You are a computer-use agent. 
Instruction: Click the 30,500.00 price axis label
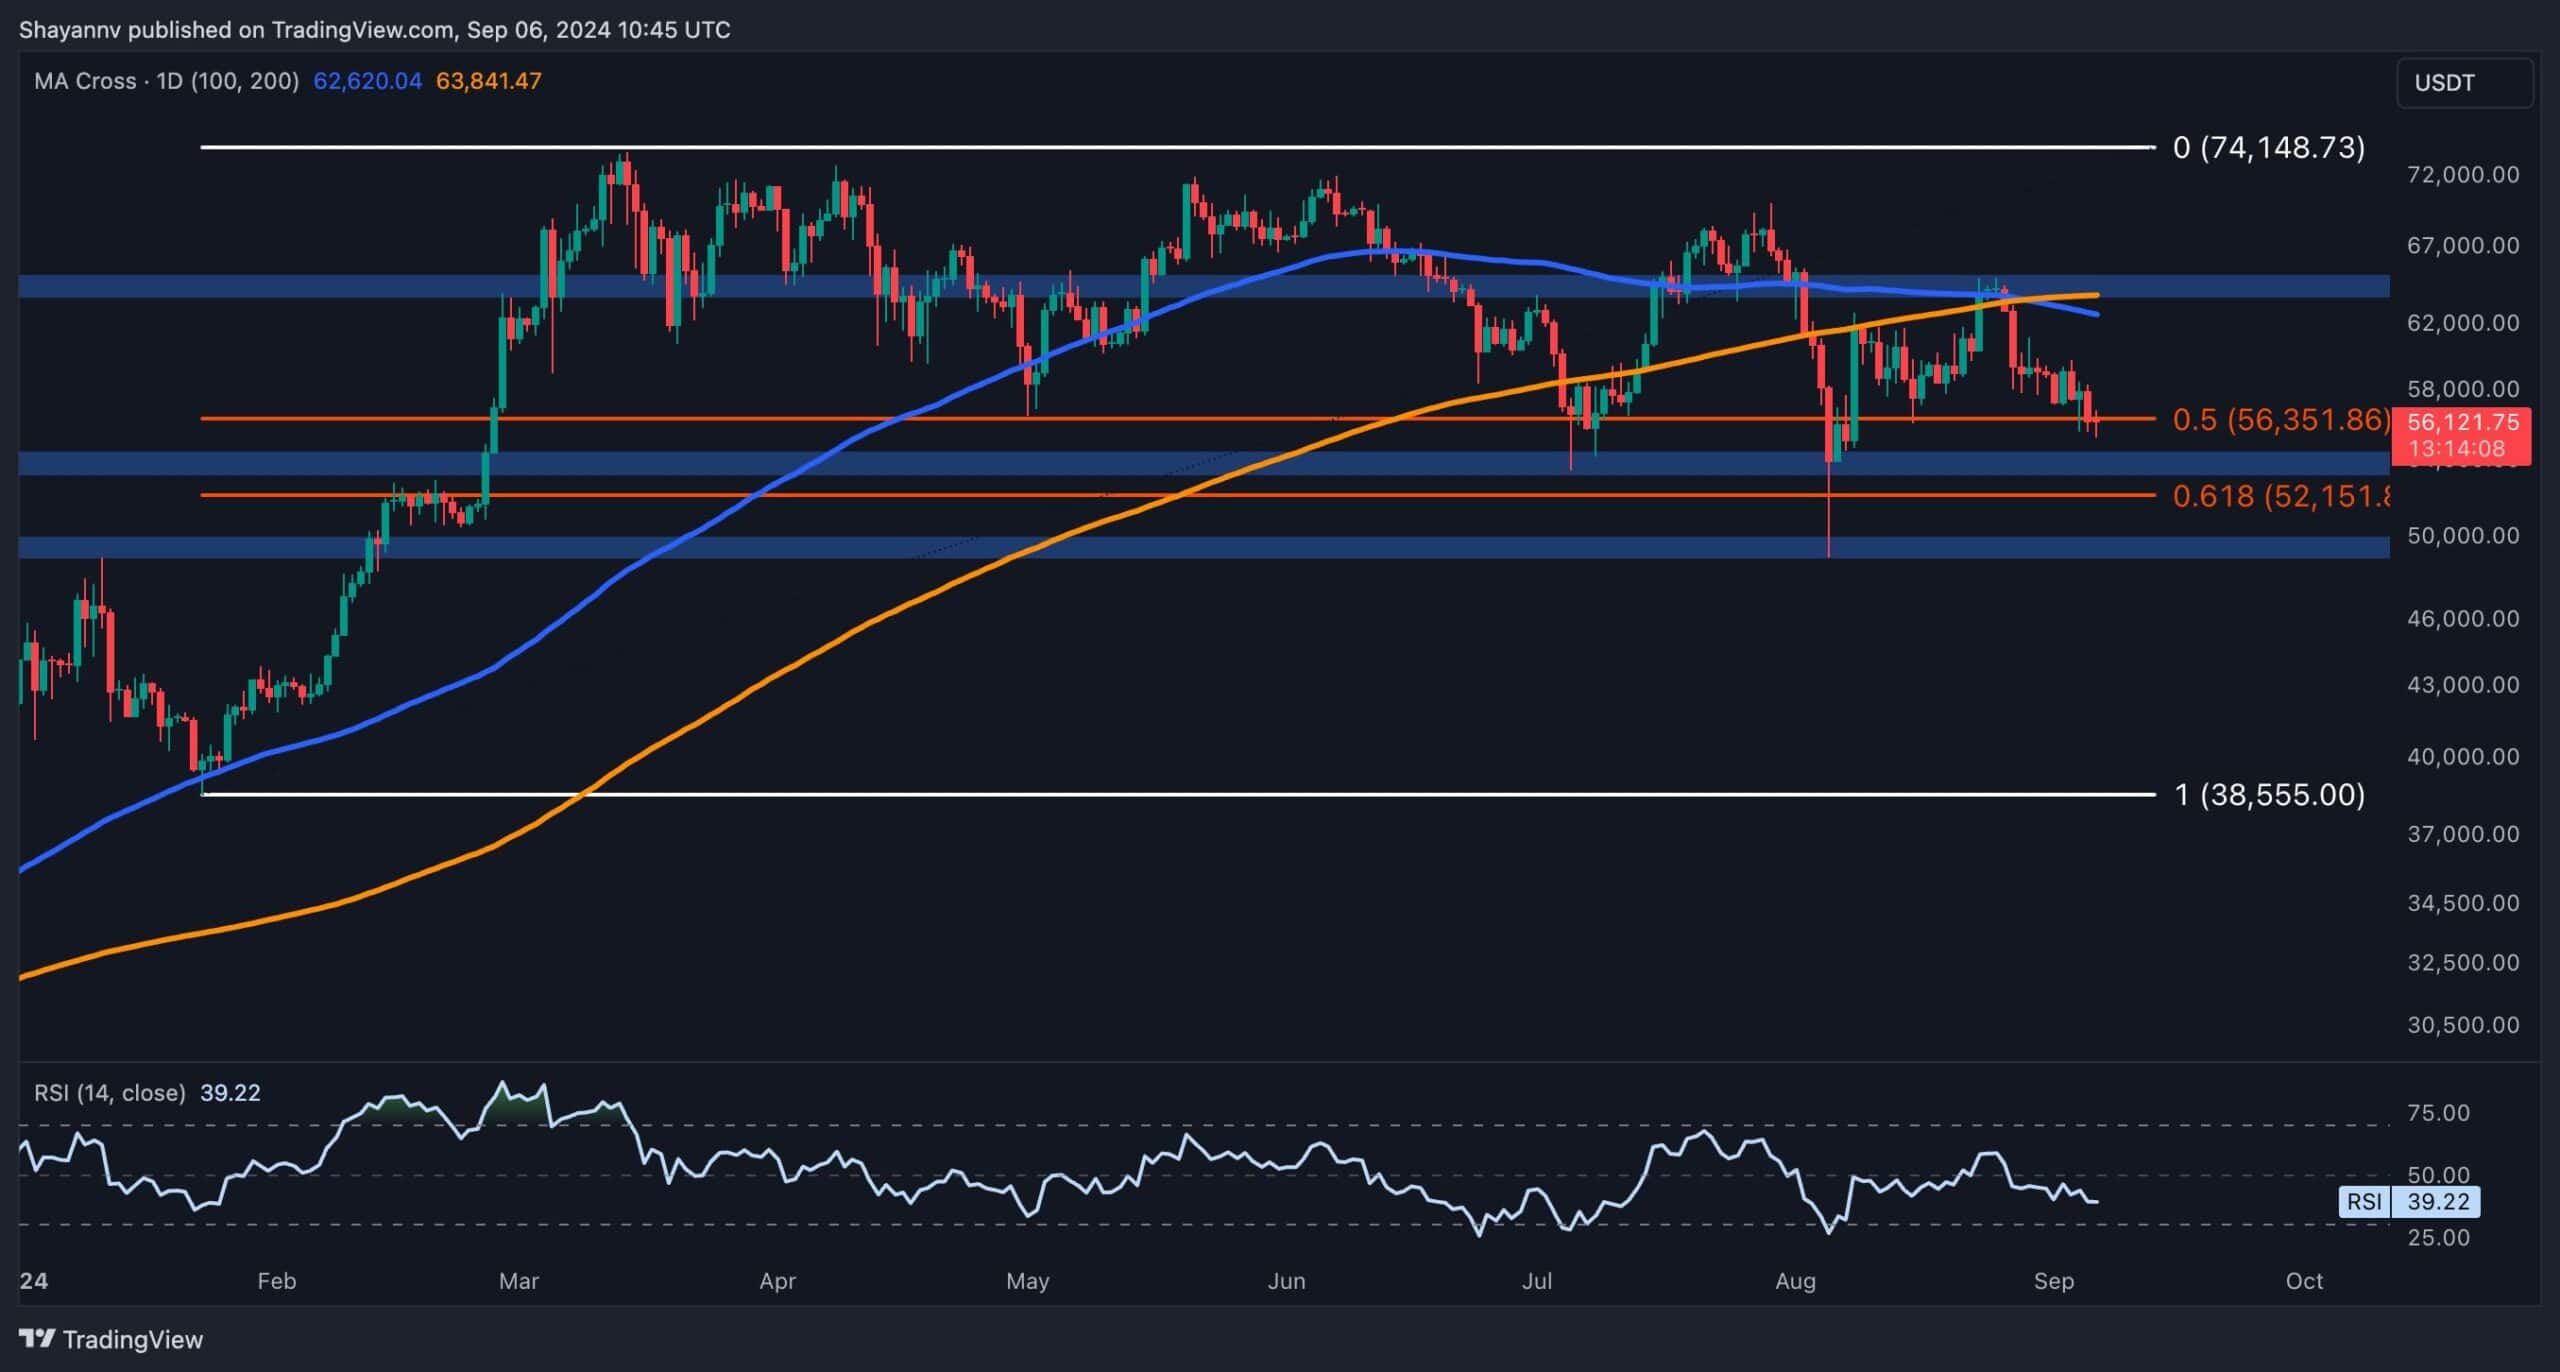click(x=2461, y=1025)
